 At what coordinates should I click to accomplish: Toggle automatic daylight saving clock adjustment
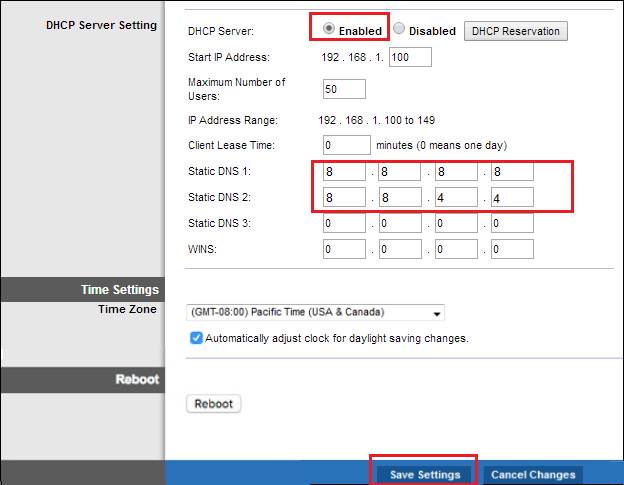196,338
